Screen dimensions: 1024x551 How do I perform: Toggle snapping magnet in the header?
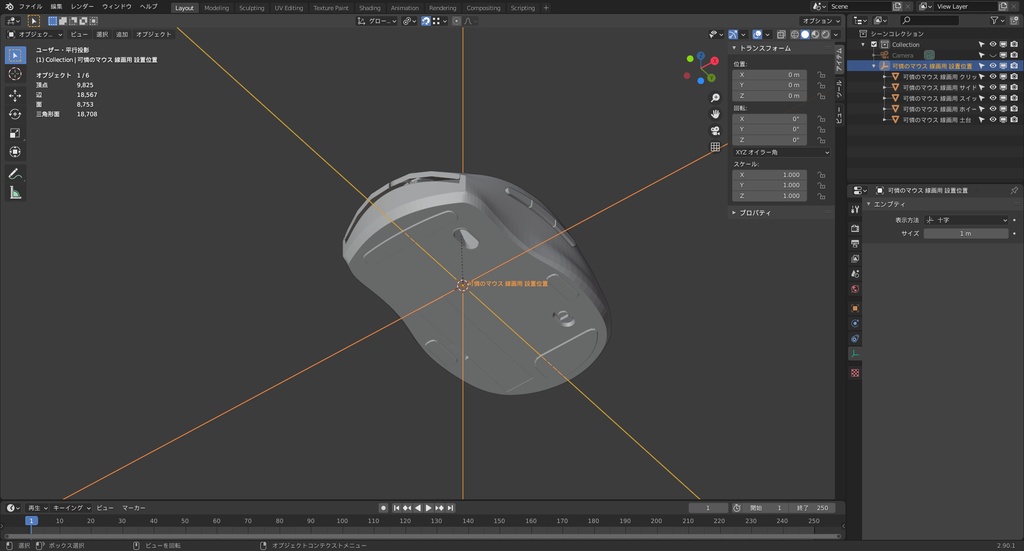point(425,21)
